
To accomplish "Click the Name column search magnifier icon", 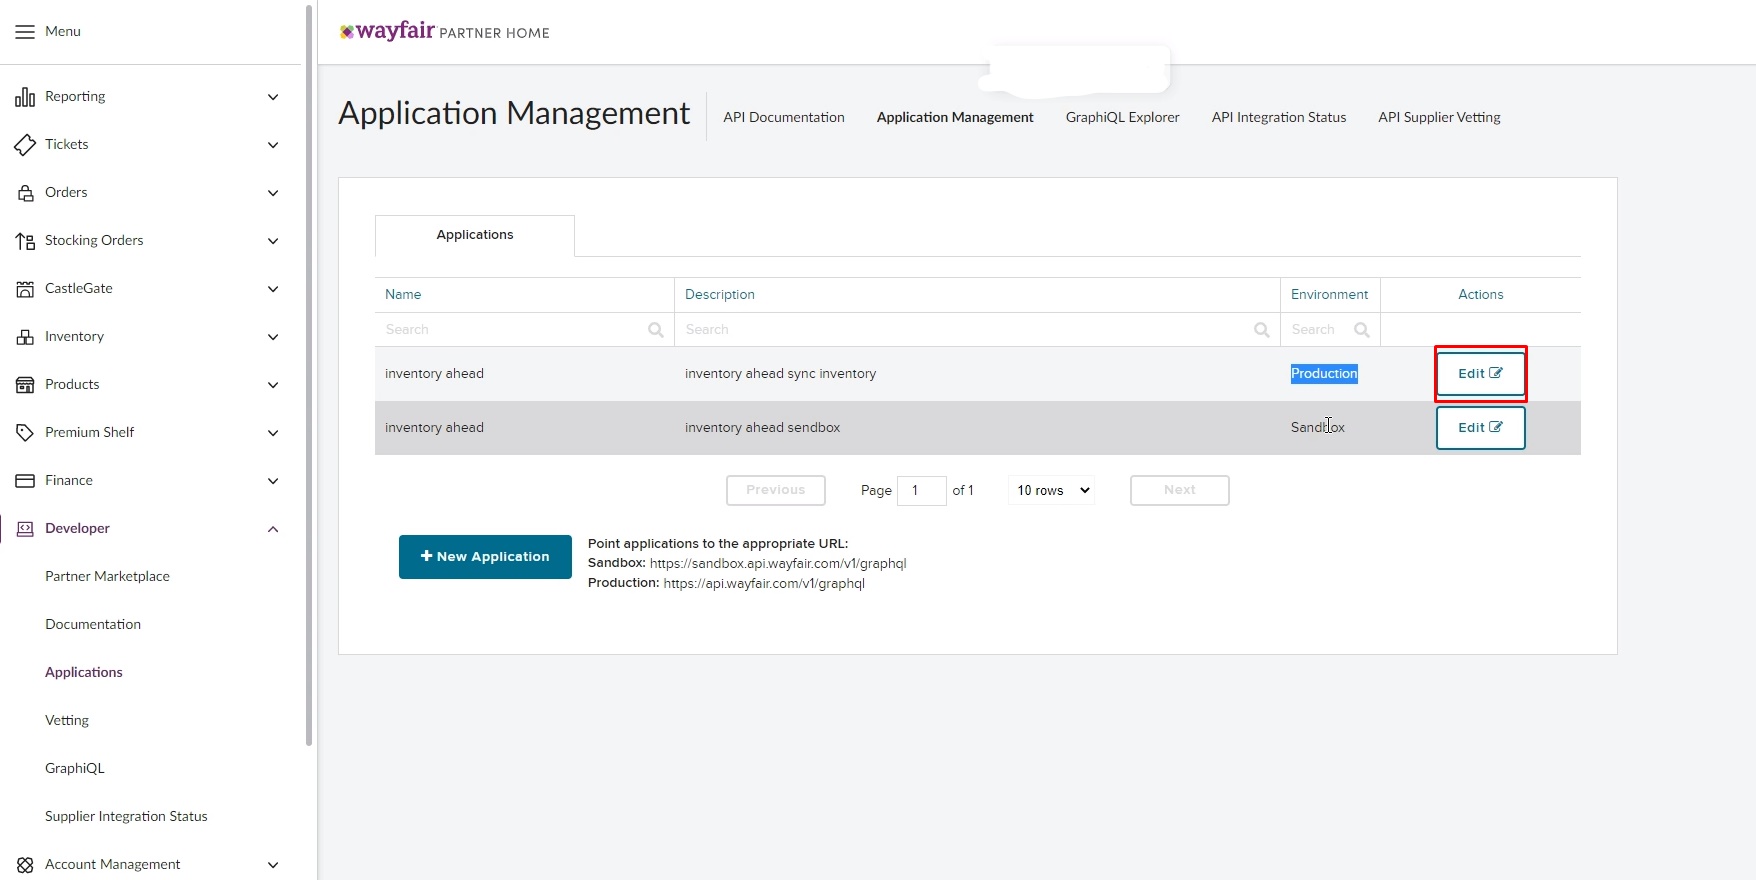I will [656, 330].
